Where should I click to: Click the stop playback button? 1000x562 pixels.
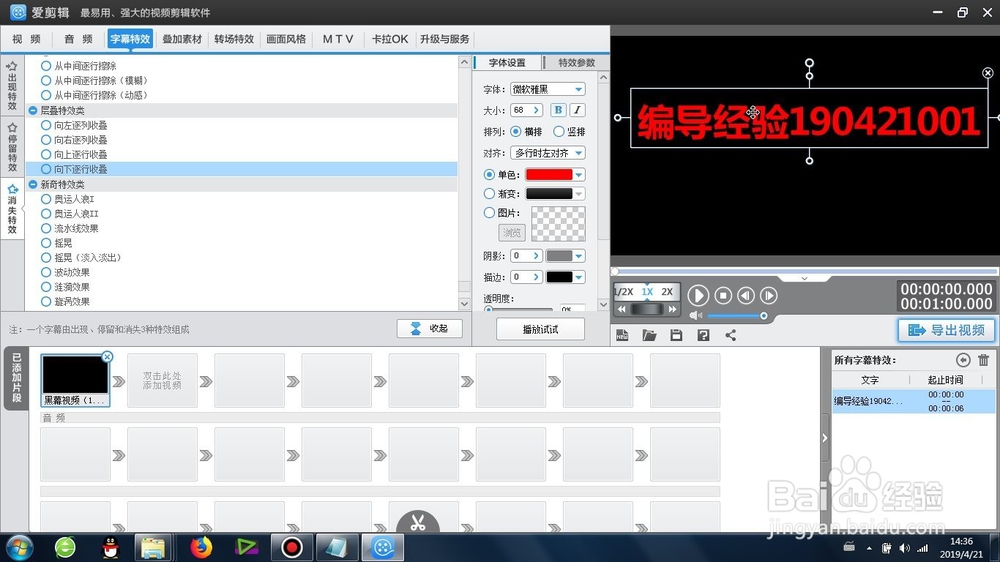click(x=723, y=295)
